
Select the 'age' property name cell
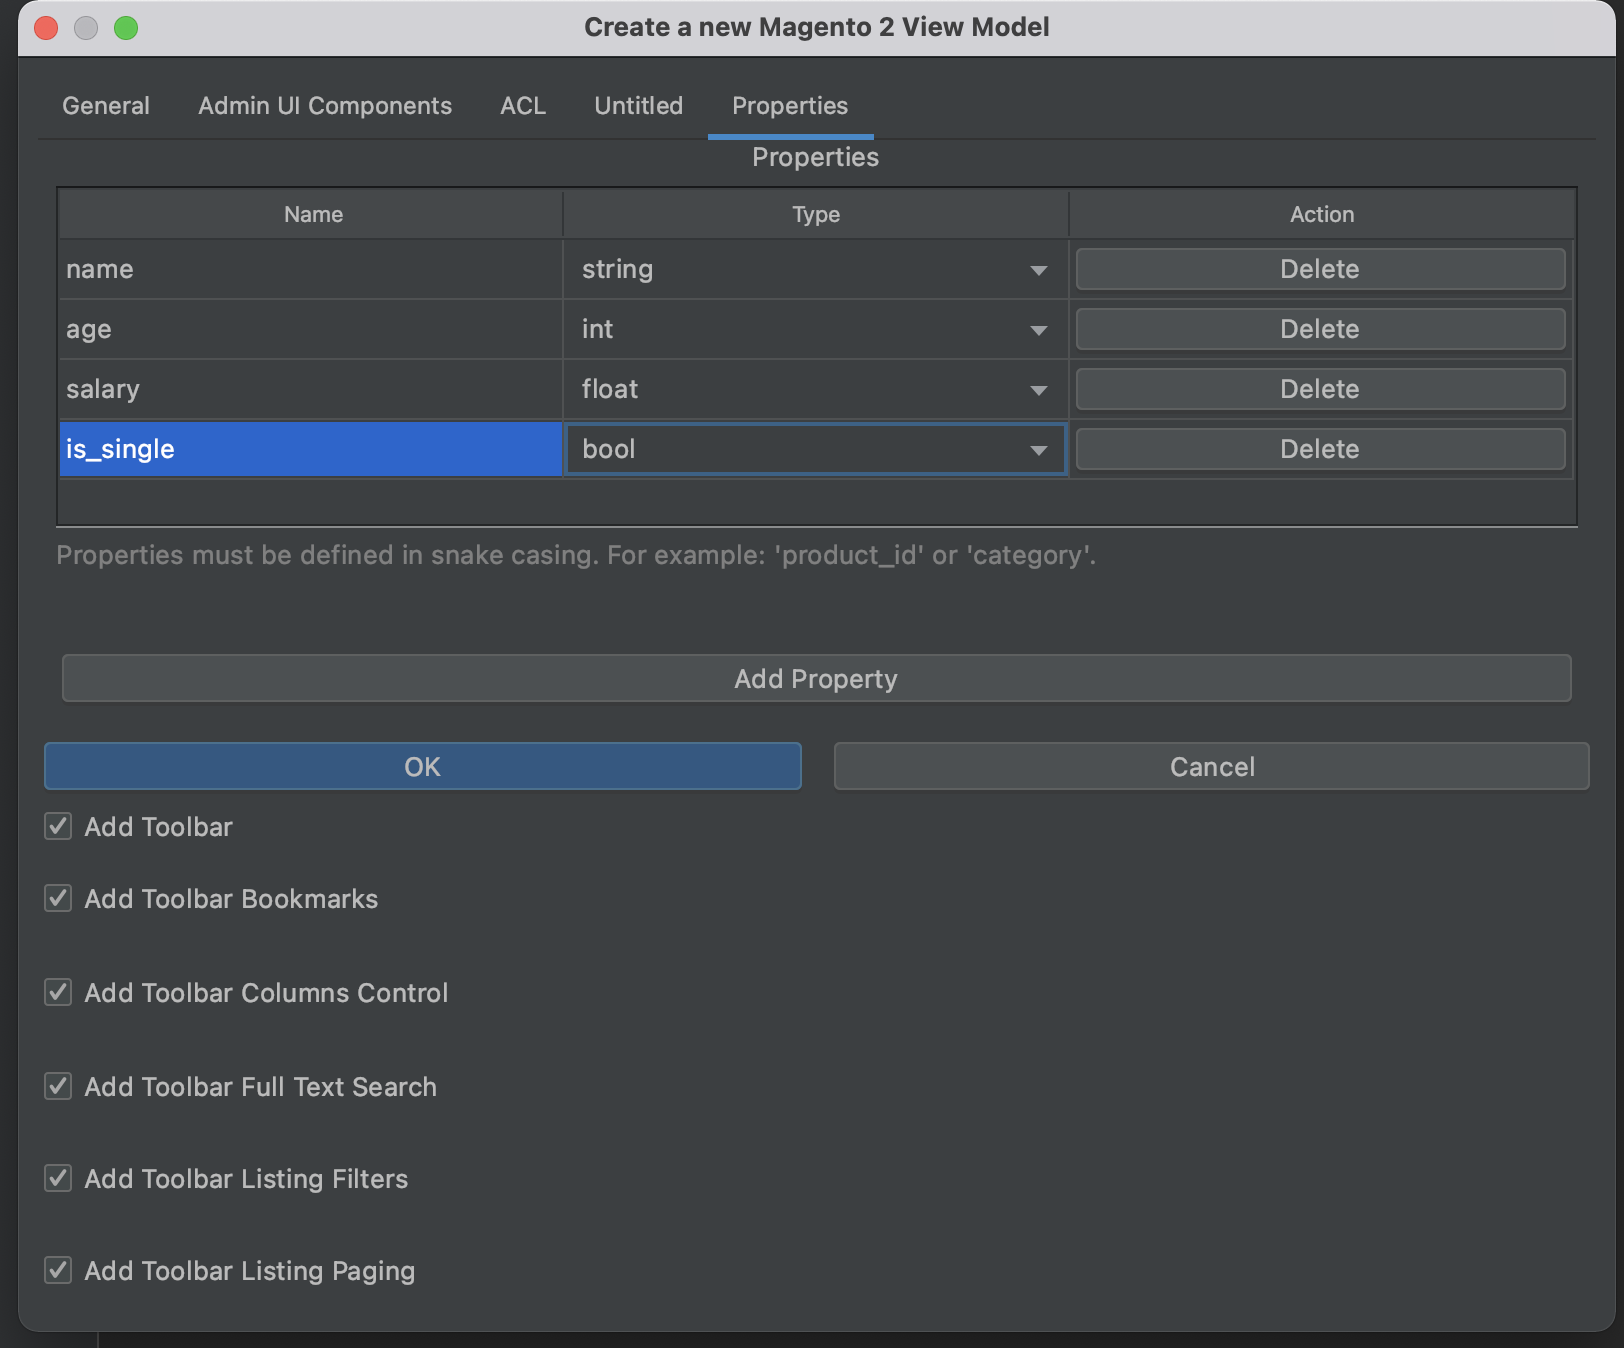point(311,329)
